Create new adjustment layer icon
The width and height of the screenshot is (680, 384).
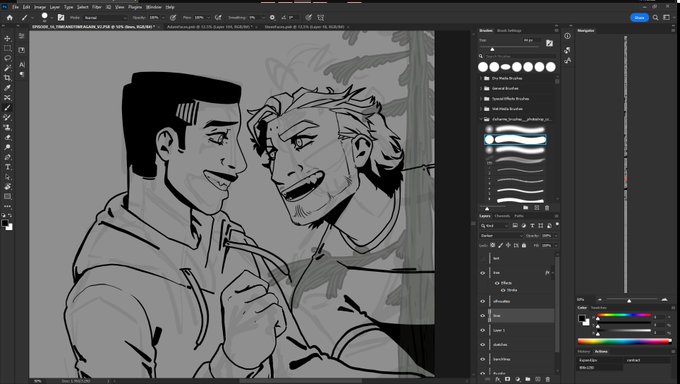517,379
